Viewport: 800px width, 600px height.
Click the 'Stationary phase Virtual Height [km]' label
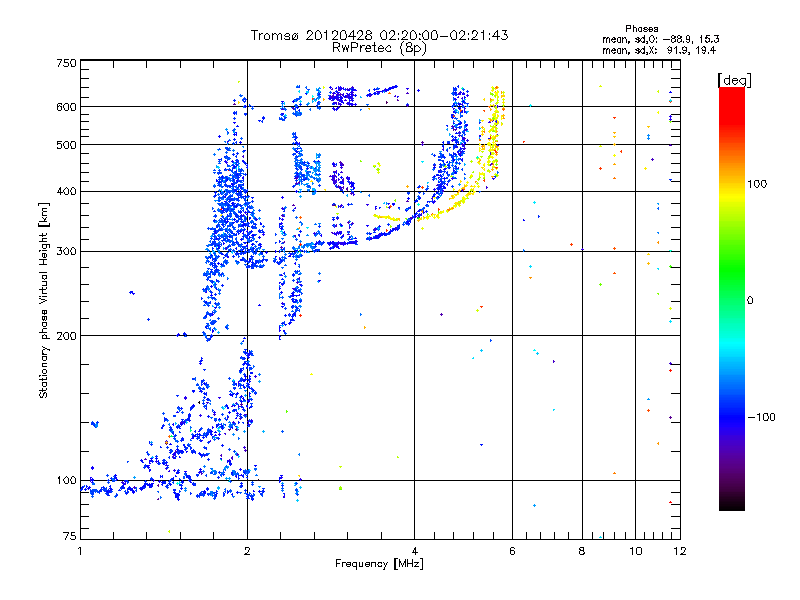tap(44, 300)
